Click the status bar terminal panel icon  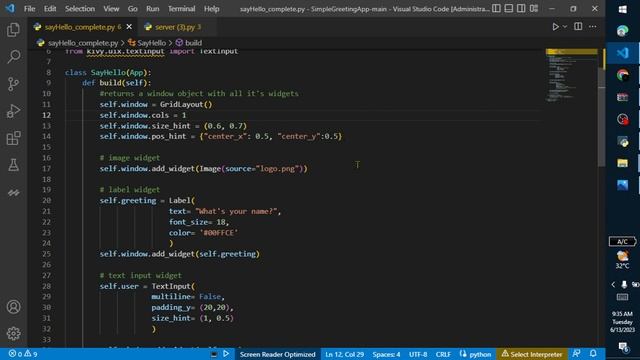(x=213, y=354)
